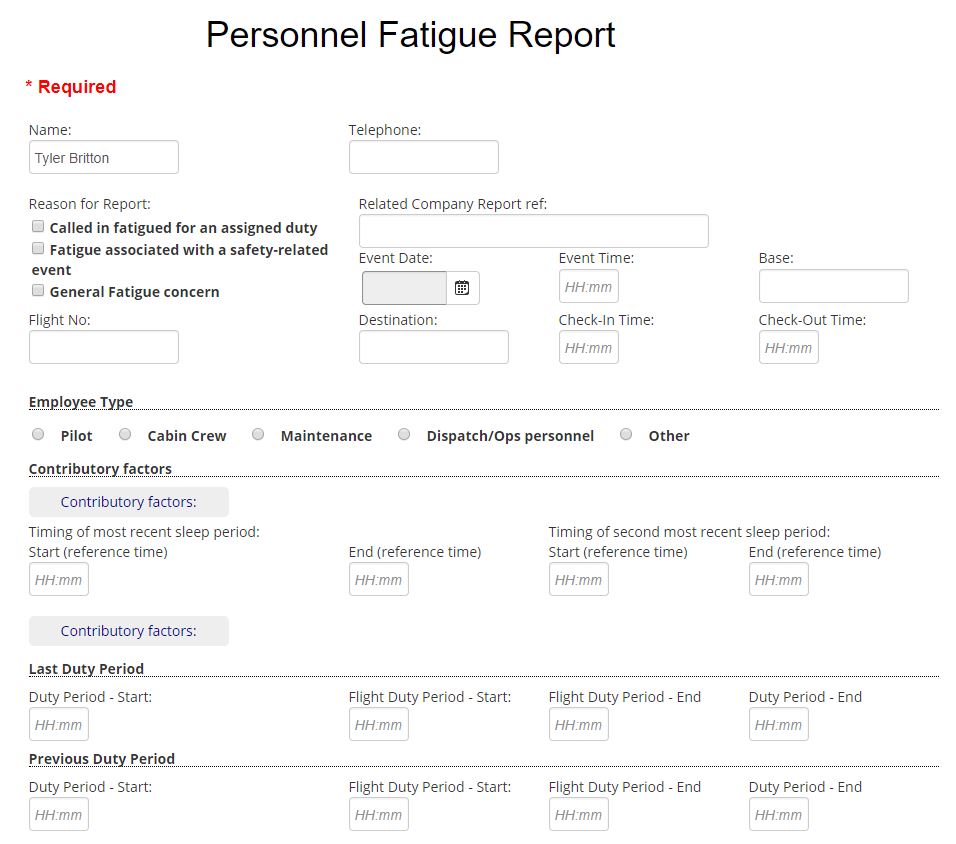Check "Called in fatigued for an assigned duty"
The image size is (956, 844).
click(x=37, y=226)
